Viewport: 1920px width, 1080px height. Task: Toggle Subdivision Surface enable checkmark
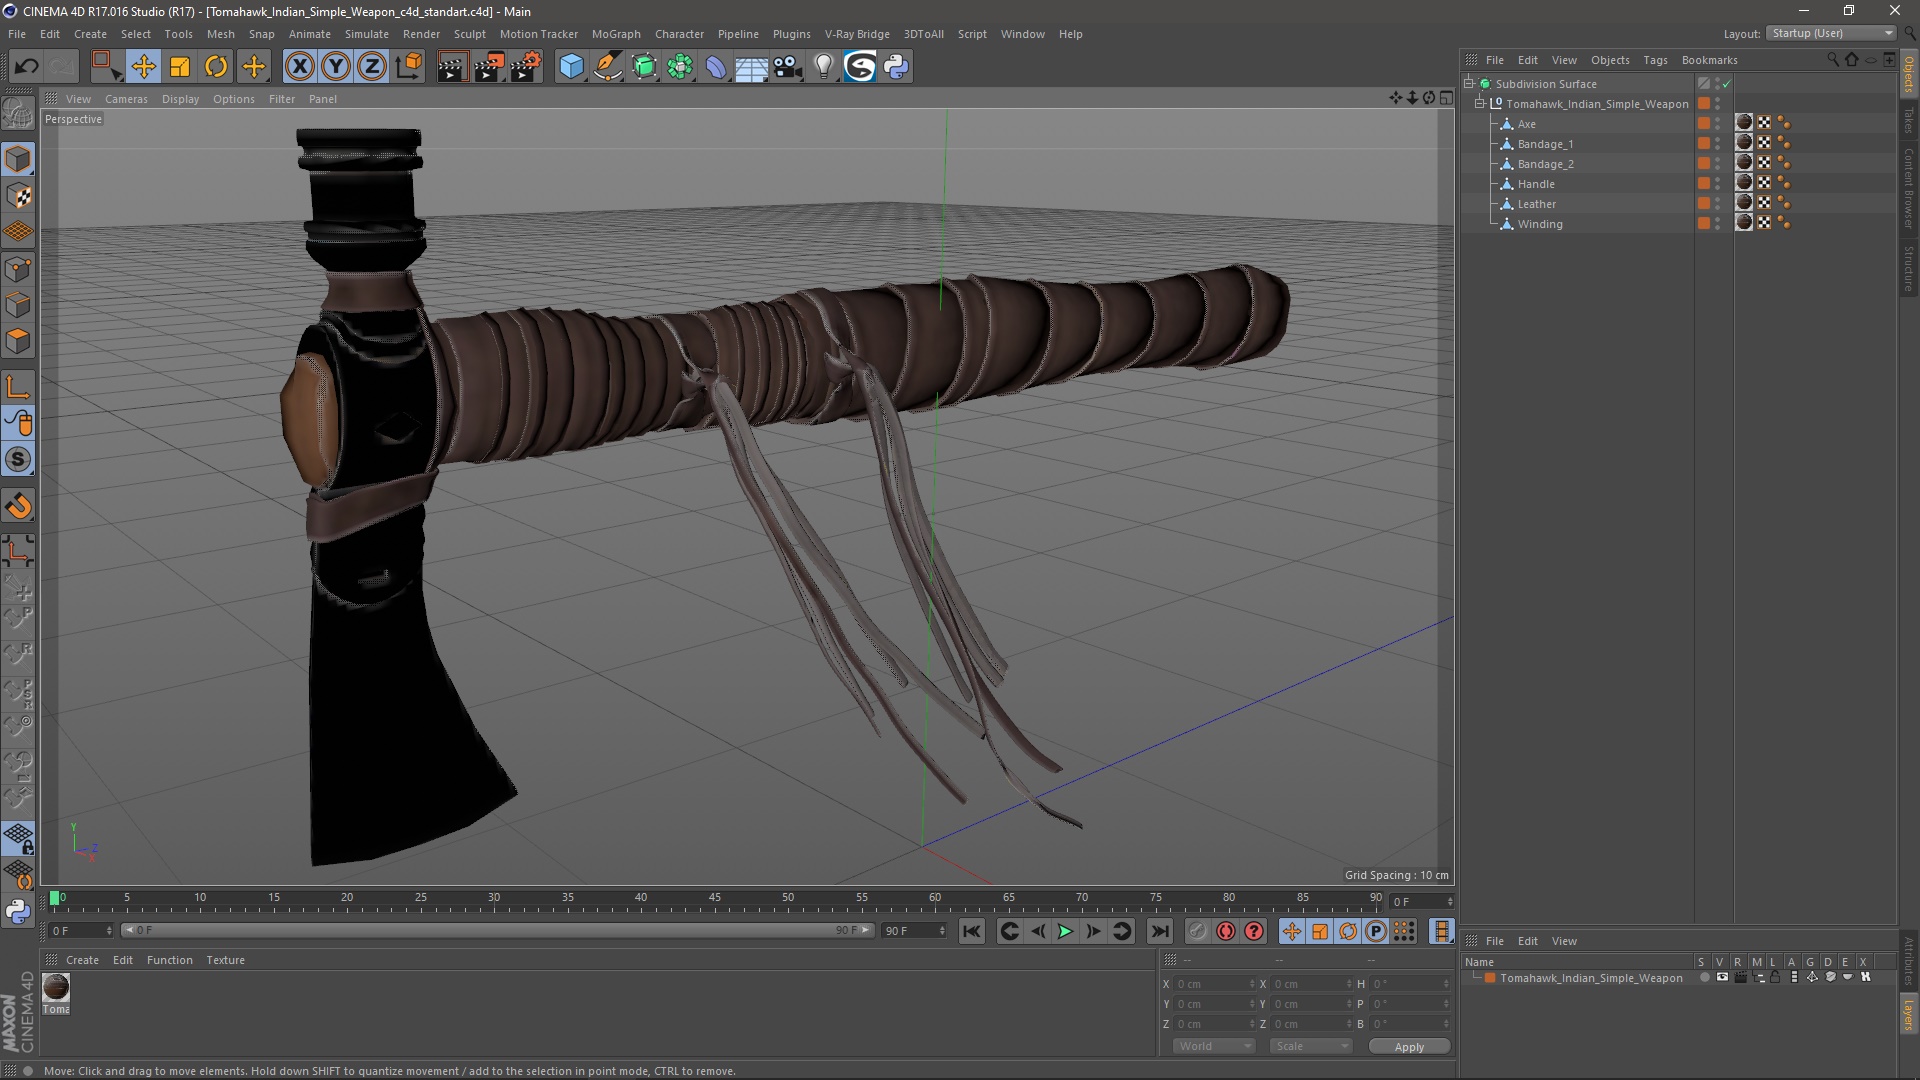click(x=1727, y=84)
